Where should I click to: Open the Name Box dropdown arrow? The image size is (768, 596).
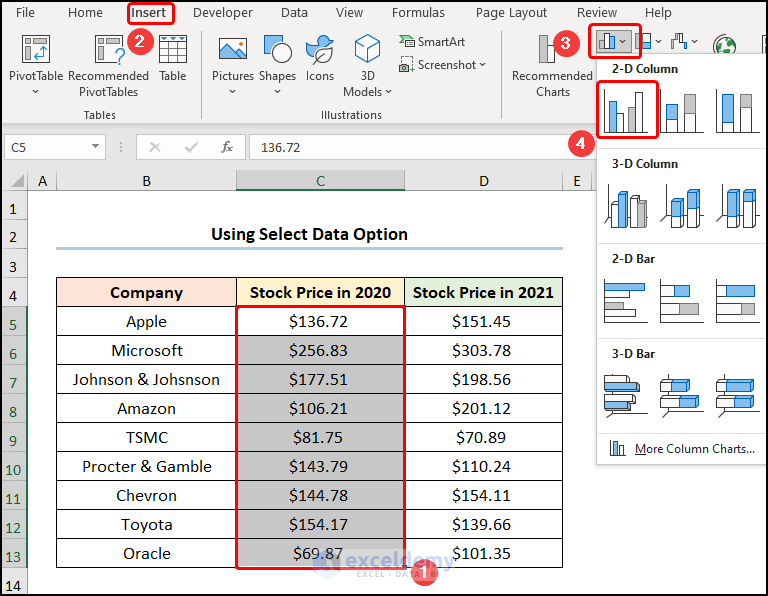click(x=95, y=146)
